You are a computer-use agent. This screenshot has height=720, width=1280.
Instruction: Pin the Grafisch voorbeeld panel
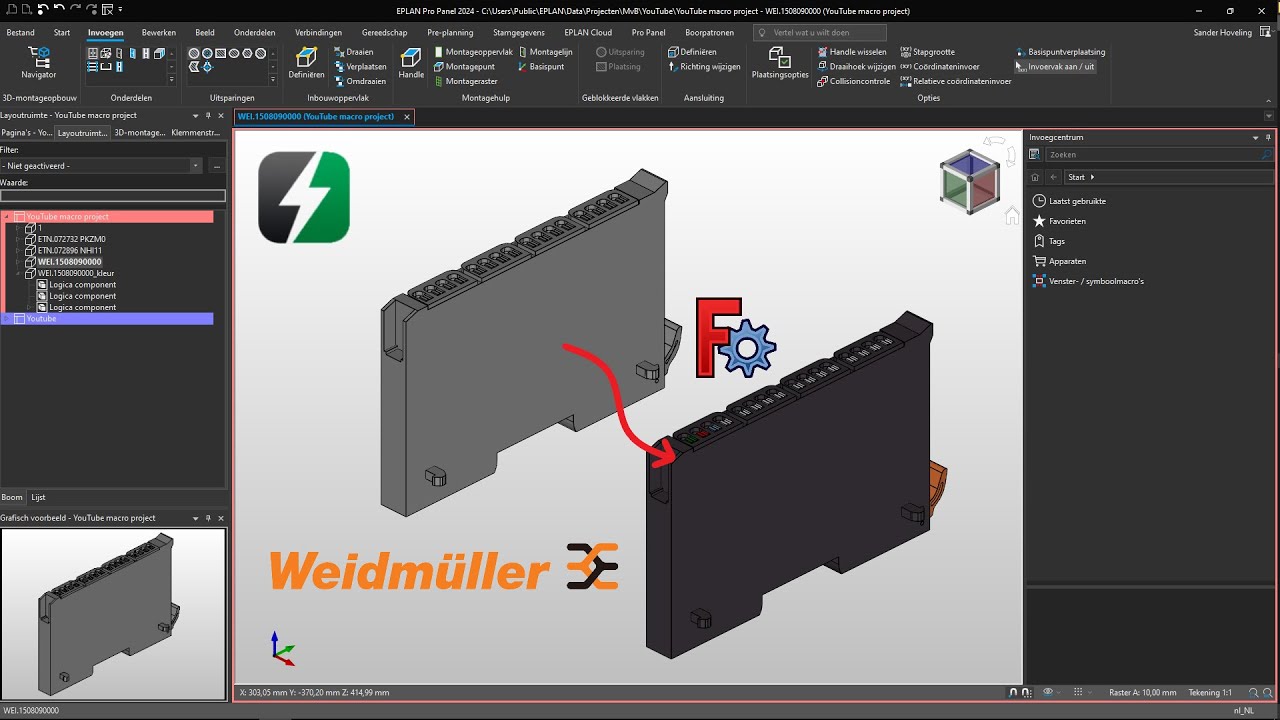click(x=208, y=518)
